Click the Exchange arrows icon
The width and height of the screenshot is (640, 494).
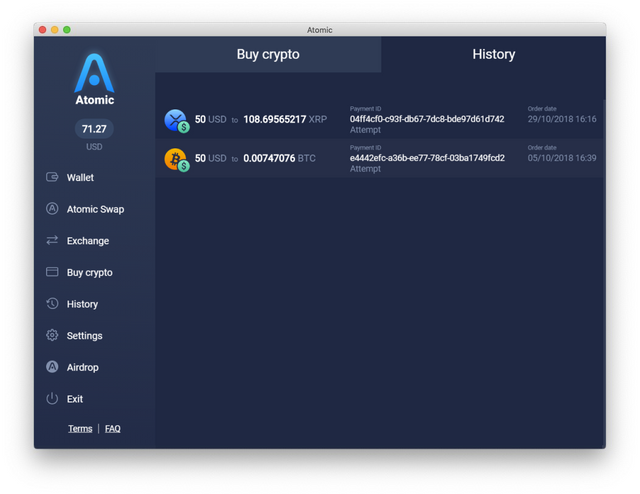click(x=52, y=240)
